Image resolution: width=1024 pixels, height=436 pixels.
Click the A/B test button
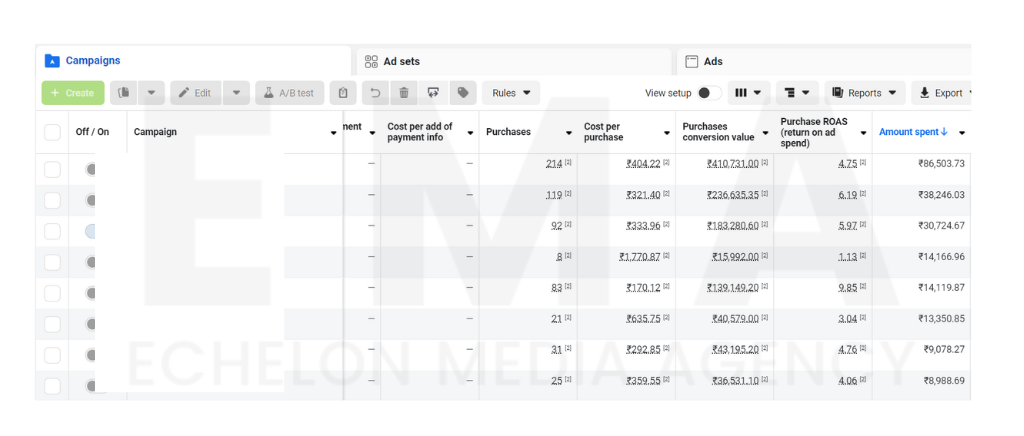[289, 93]
